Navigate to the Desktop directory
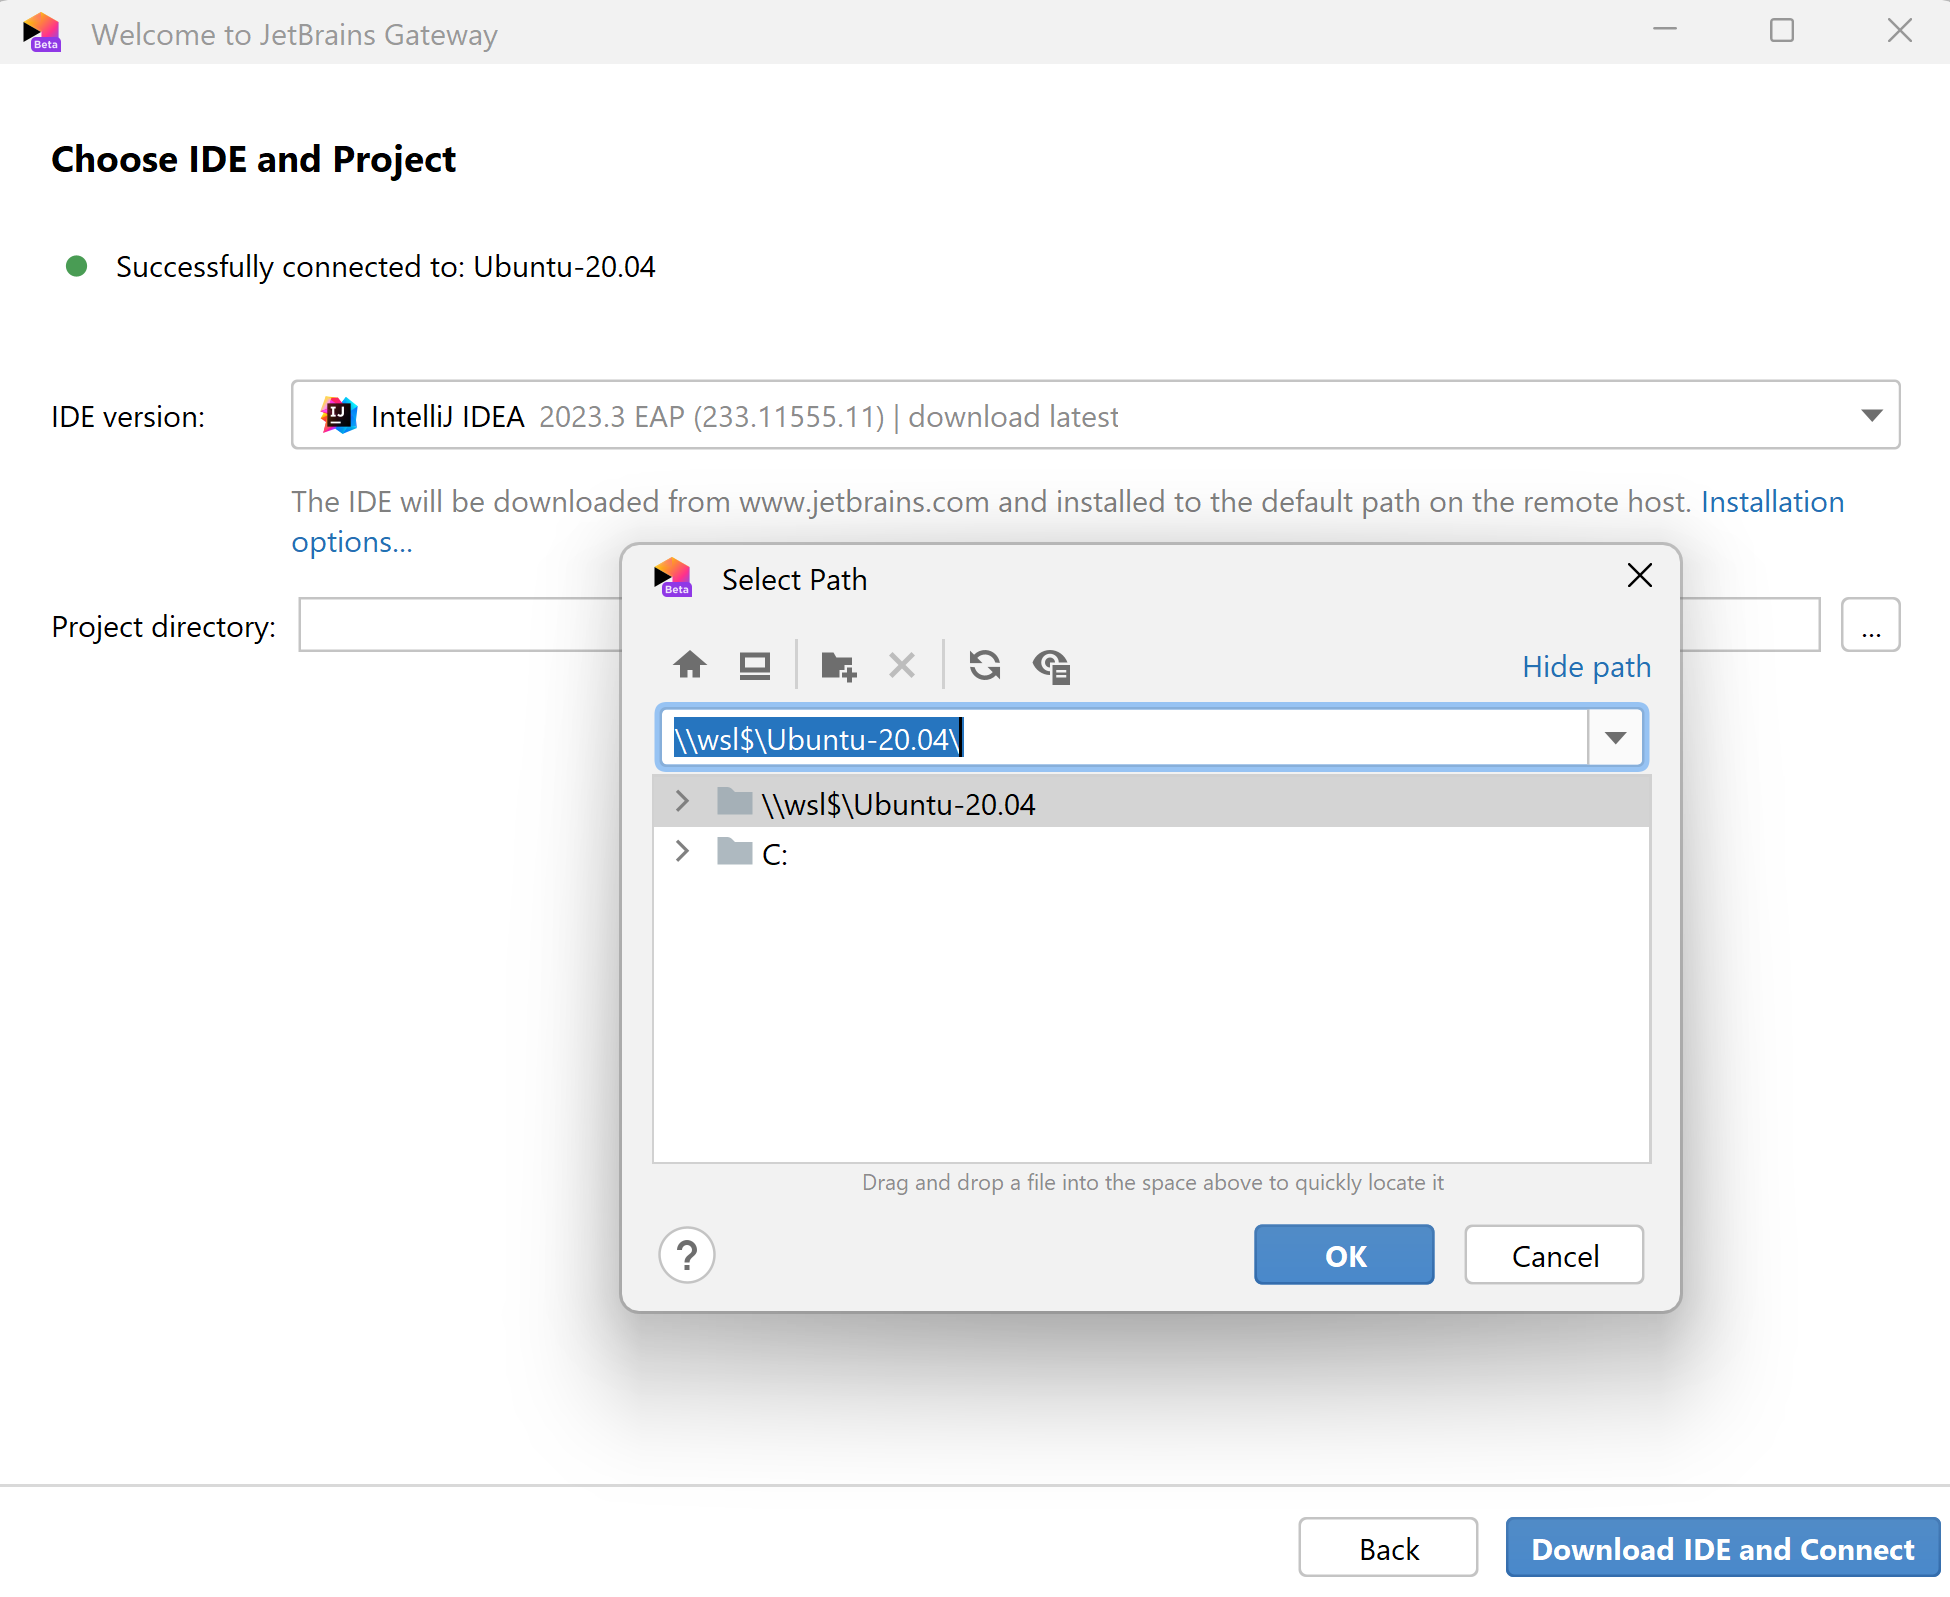 (754, 665)
